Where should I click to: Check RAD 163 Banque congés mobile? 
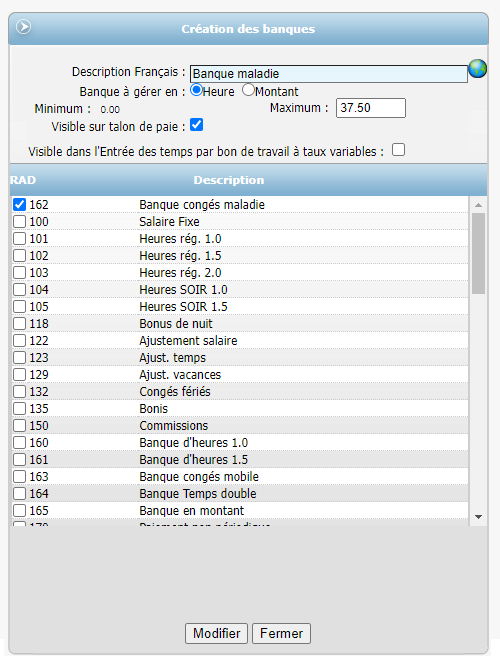pos(19,477)
